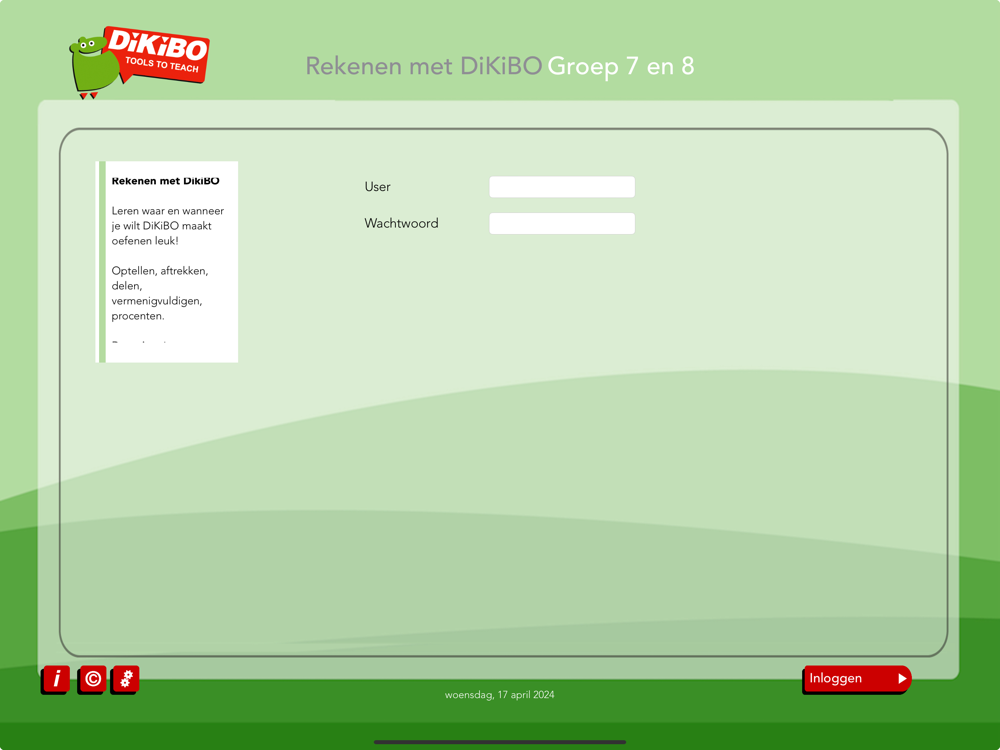Open the red info icon
This screenshot has width=1000, height=750.
click(x=56, y=679)
